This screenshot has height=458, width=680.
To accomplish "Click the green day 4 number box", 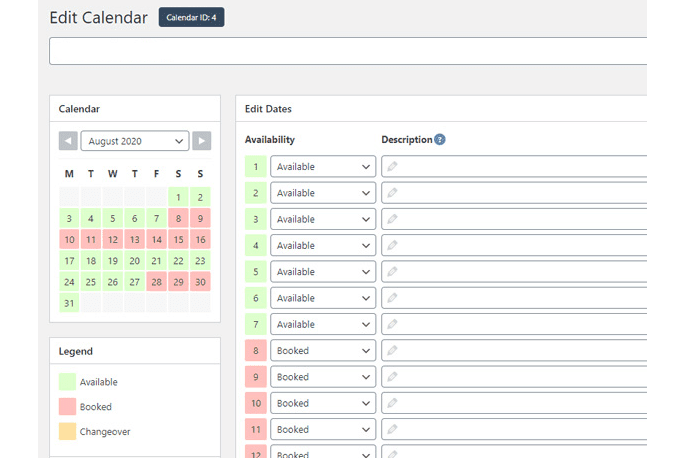I will (255, 245).
